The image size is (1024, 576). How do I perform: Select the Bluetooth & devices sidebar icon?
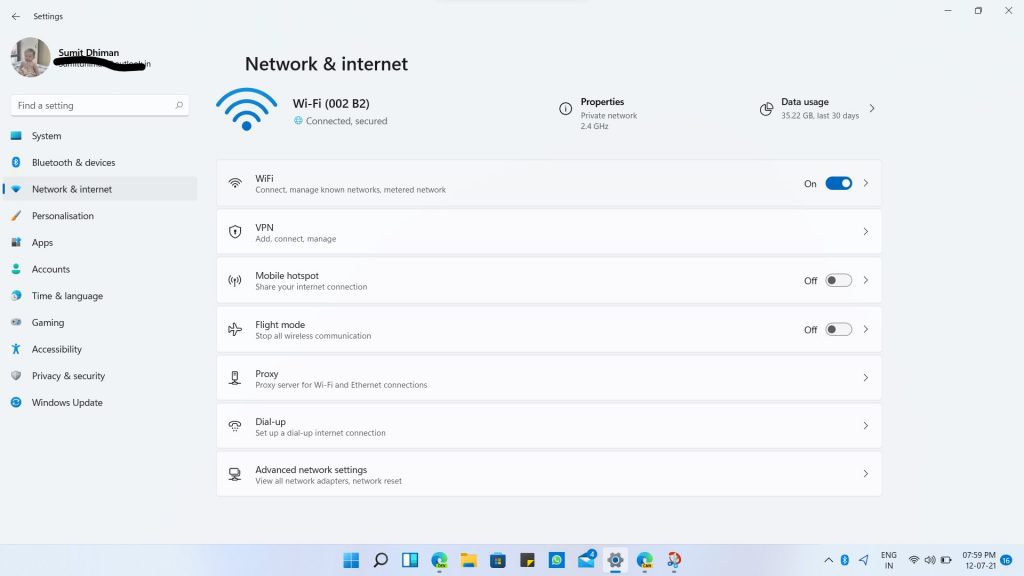pyautogui.click(x=14, y=162)
